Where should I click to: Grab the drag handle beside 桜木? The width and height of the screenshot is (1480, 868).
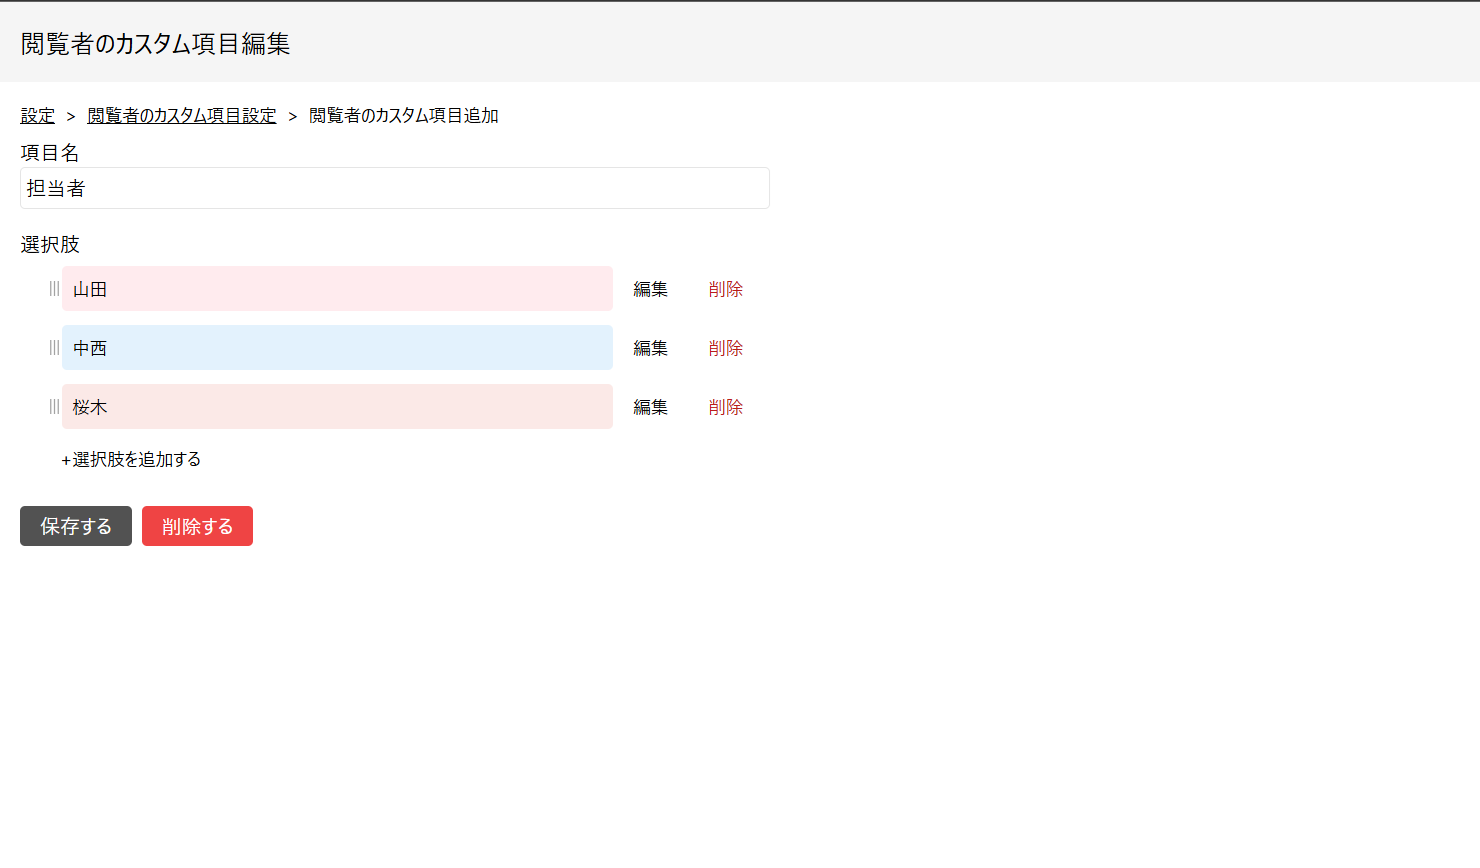54,407
